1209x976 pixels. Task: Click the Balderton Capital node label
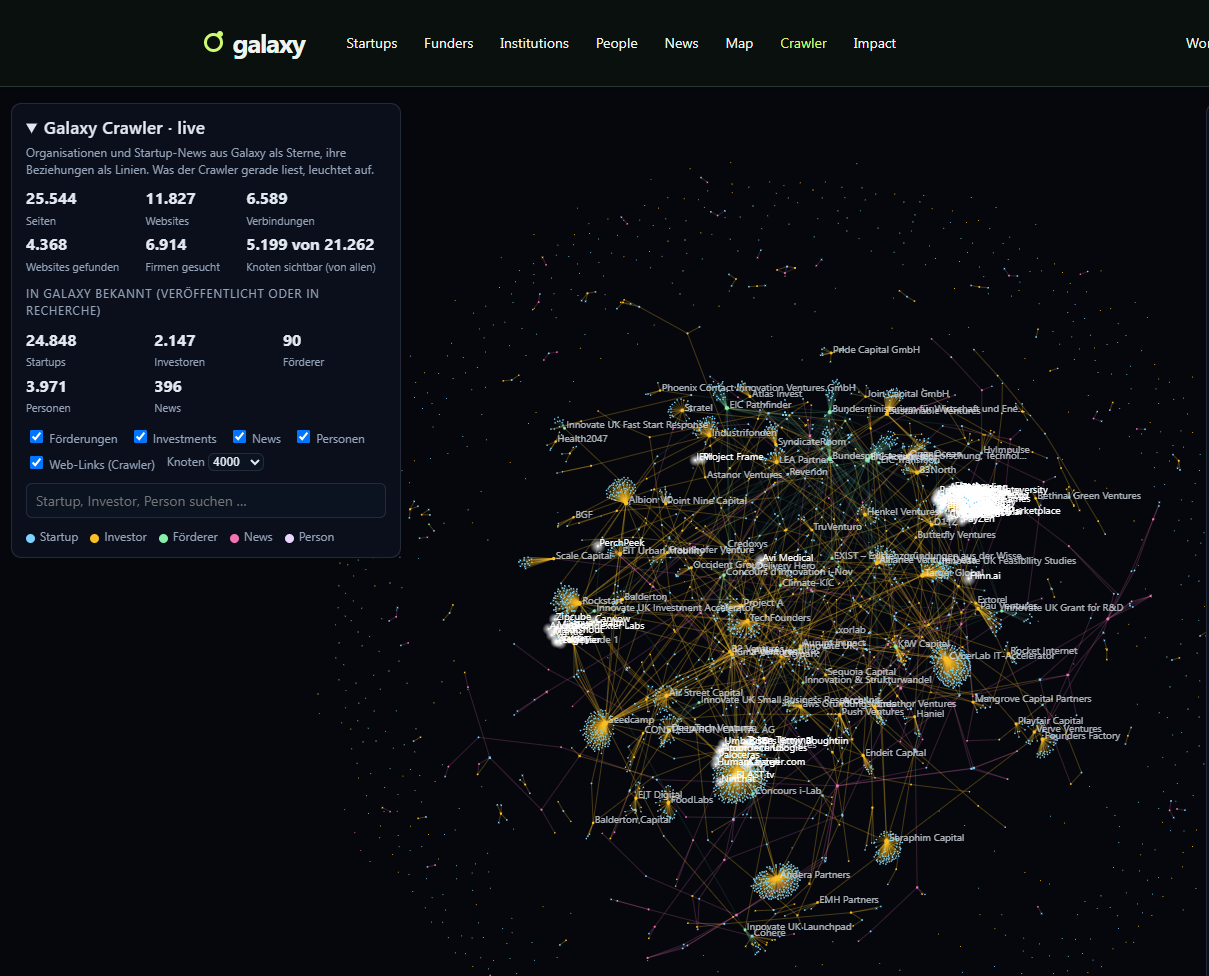pyautogui.click(x=633, y=820)
